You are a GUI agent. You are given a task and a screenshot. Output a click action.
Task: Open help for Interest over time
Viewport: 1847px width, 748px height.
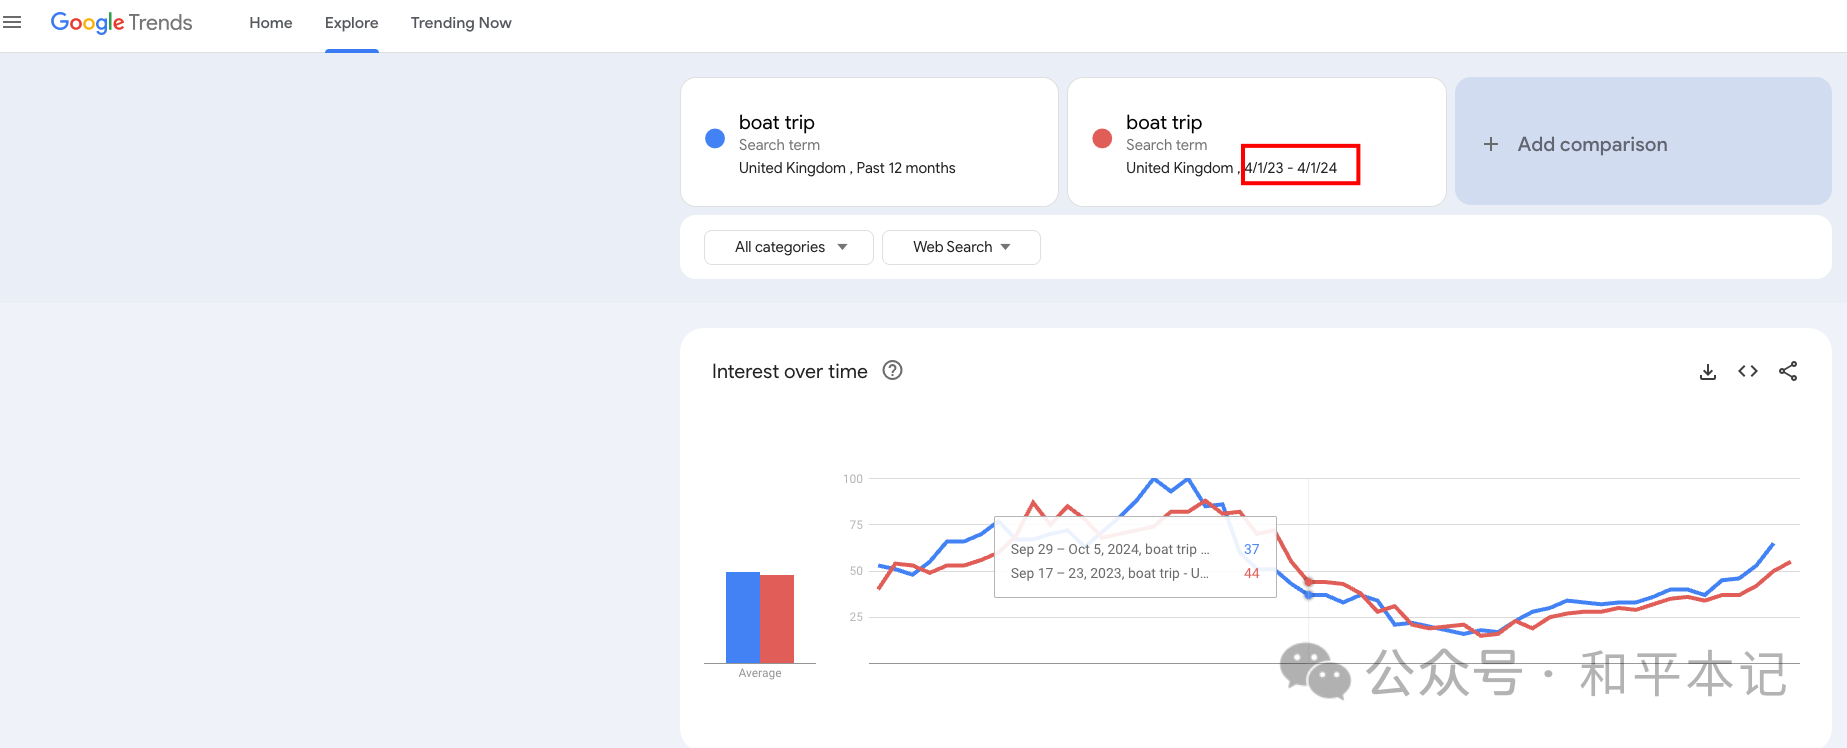pos(892,371)
